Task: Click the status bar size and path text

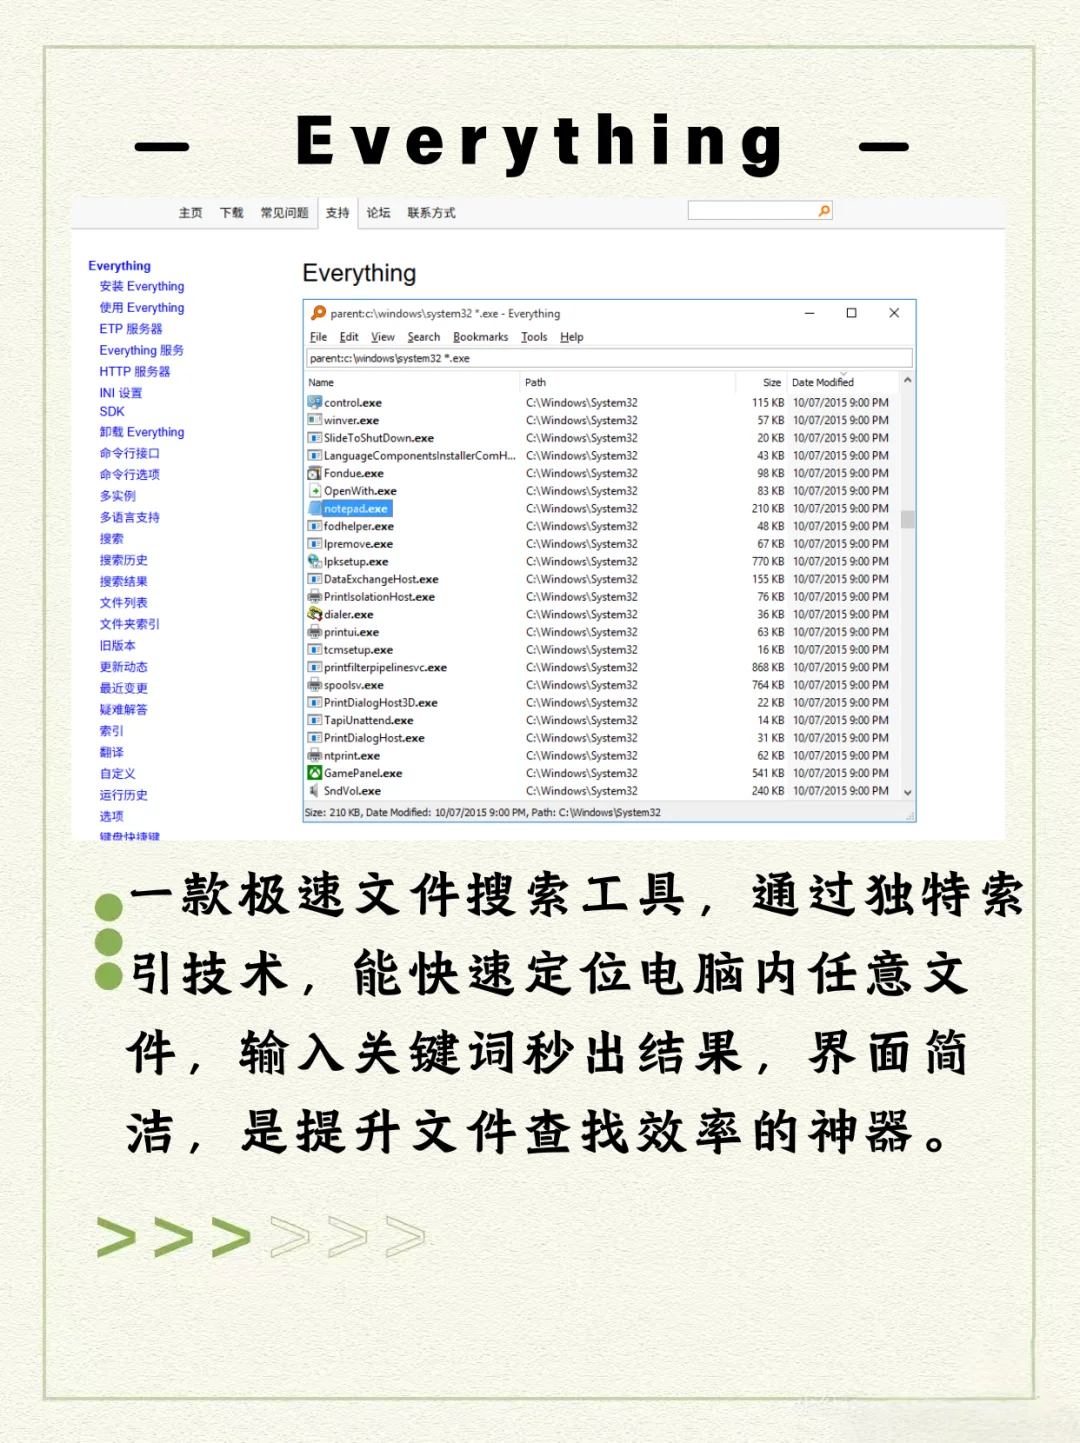Action: coord(483,813)
